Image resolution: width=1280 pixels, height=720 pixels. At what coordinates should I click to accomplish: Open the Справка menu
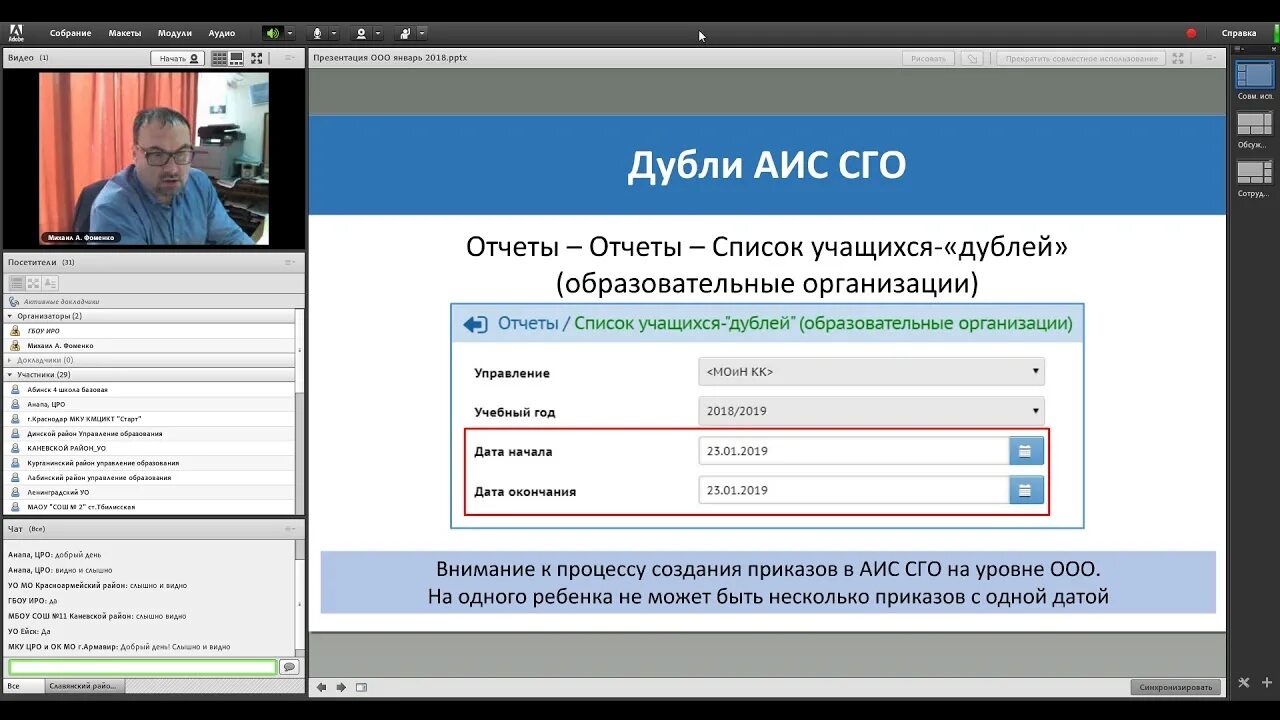pos(1239,33)
